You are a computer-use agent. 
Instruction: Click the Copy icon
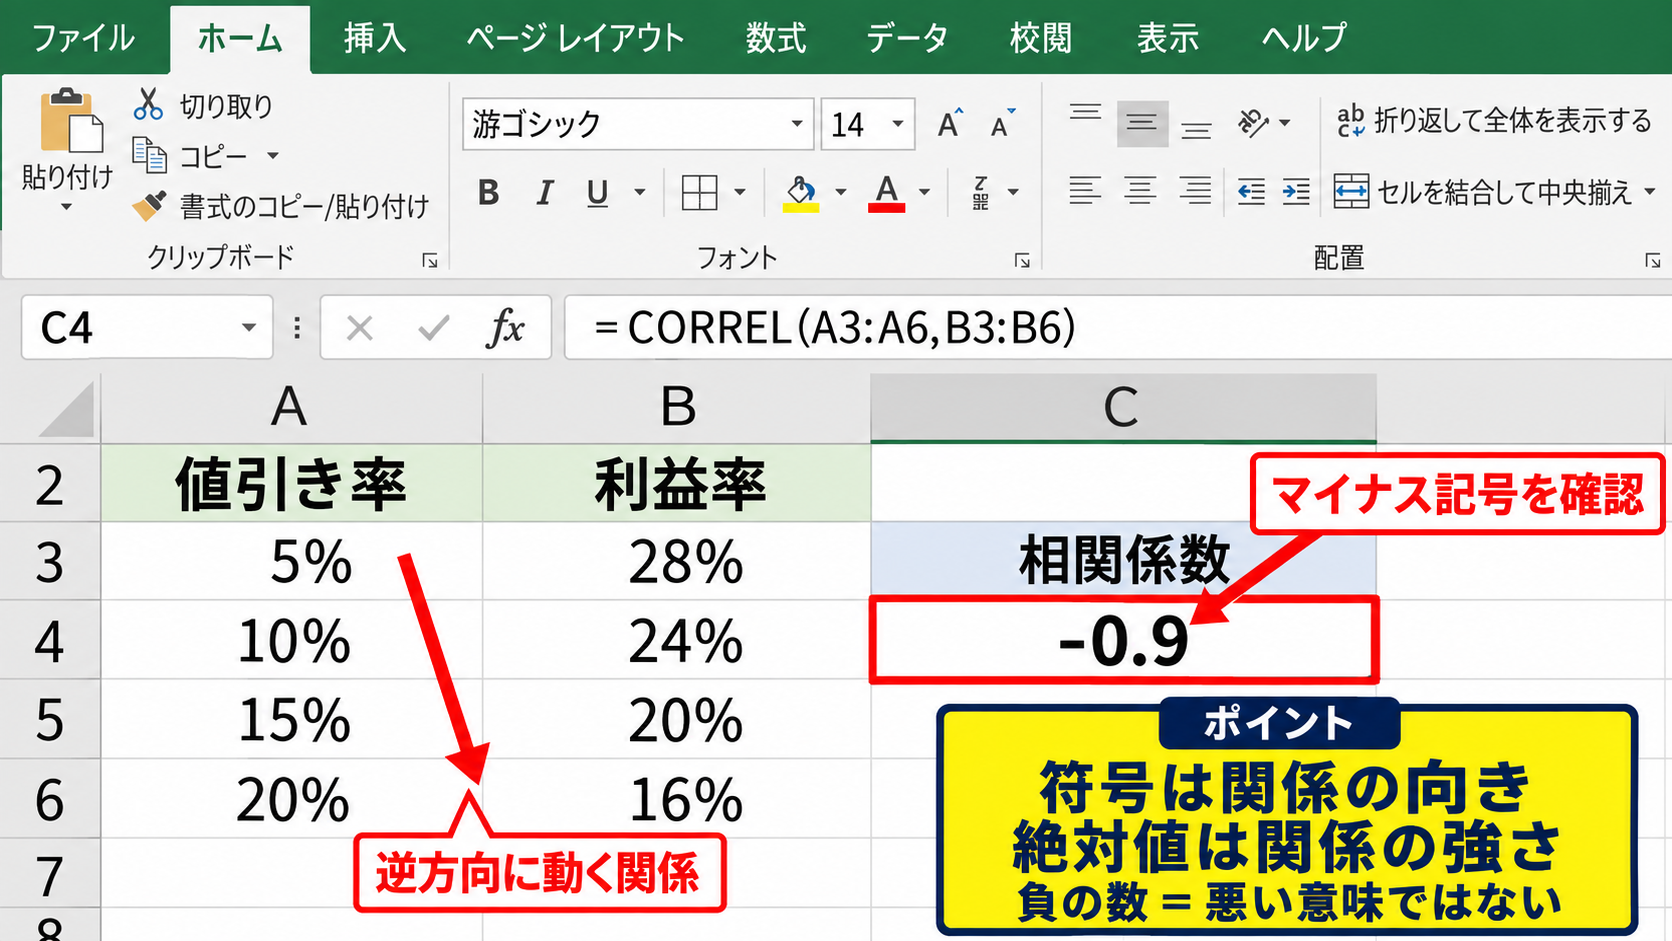[x=149, y=155]
